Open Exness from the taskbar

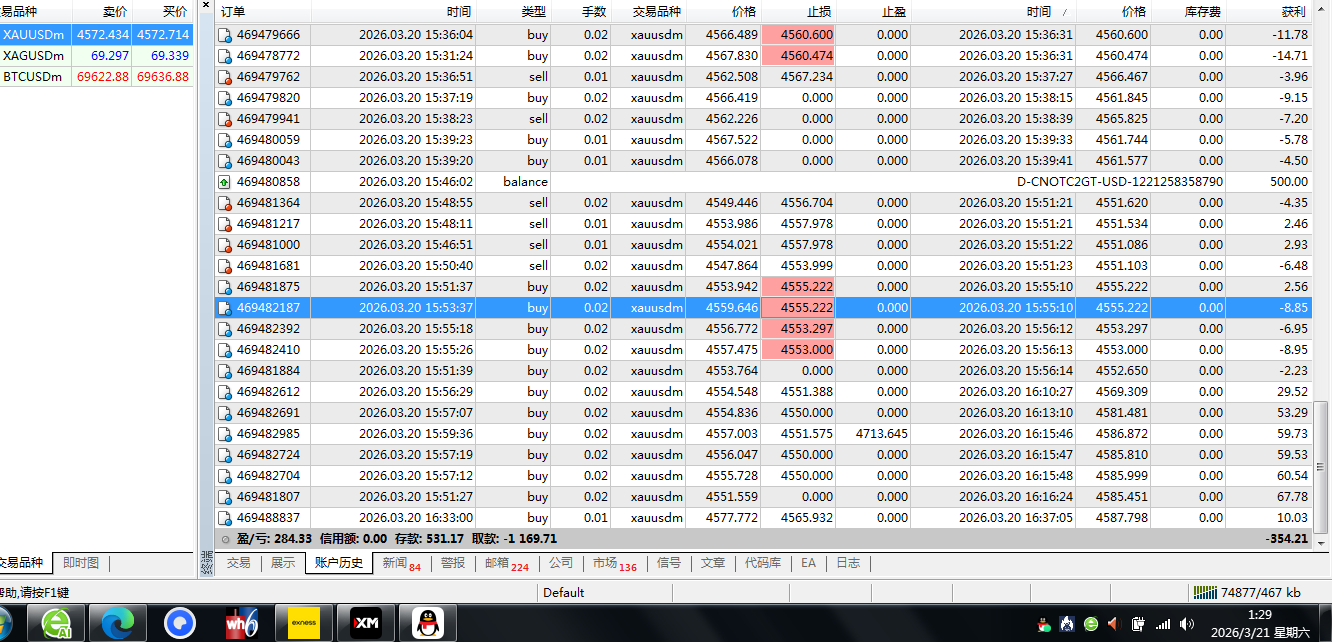(303, 623)
